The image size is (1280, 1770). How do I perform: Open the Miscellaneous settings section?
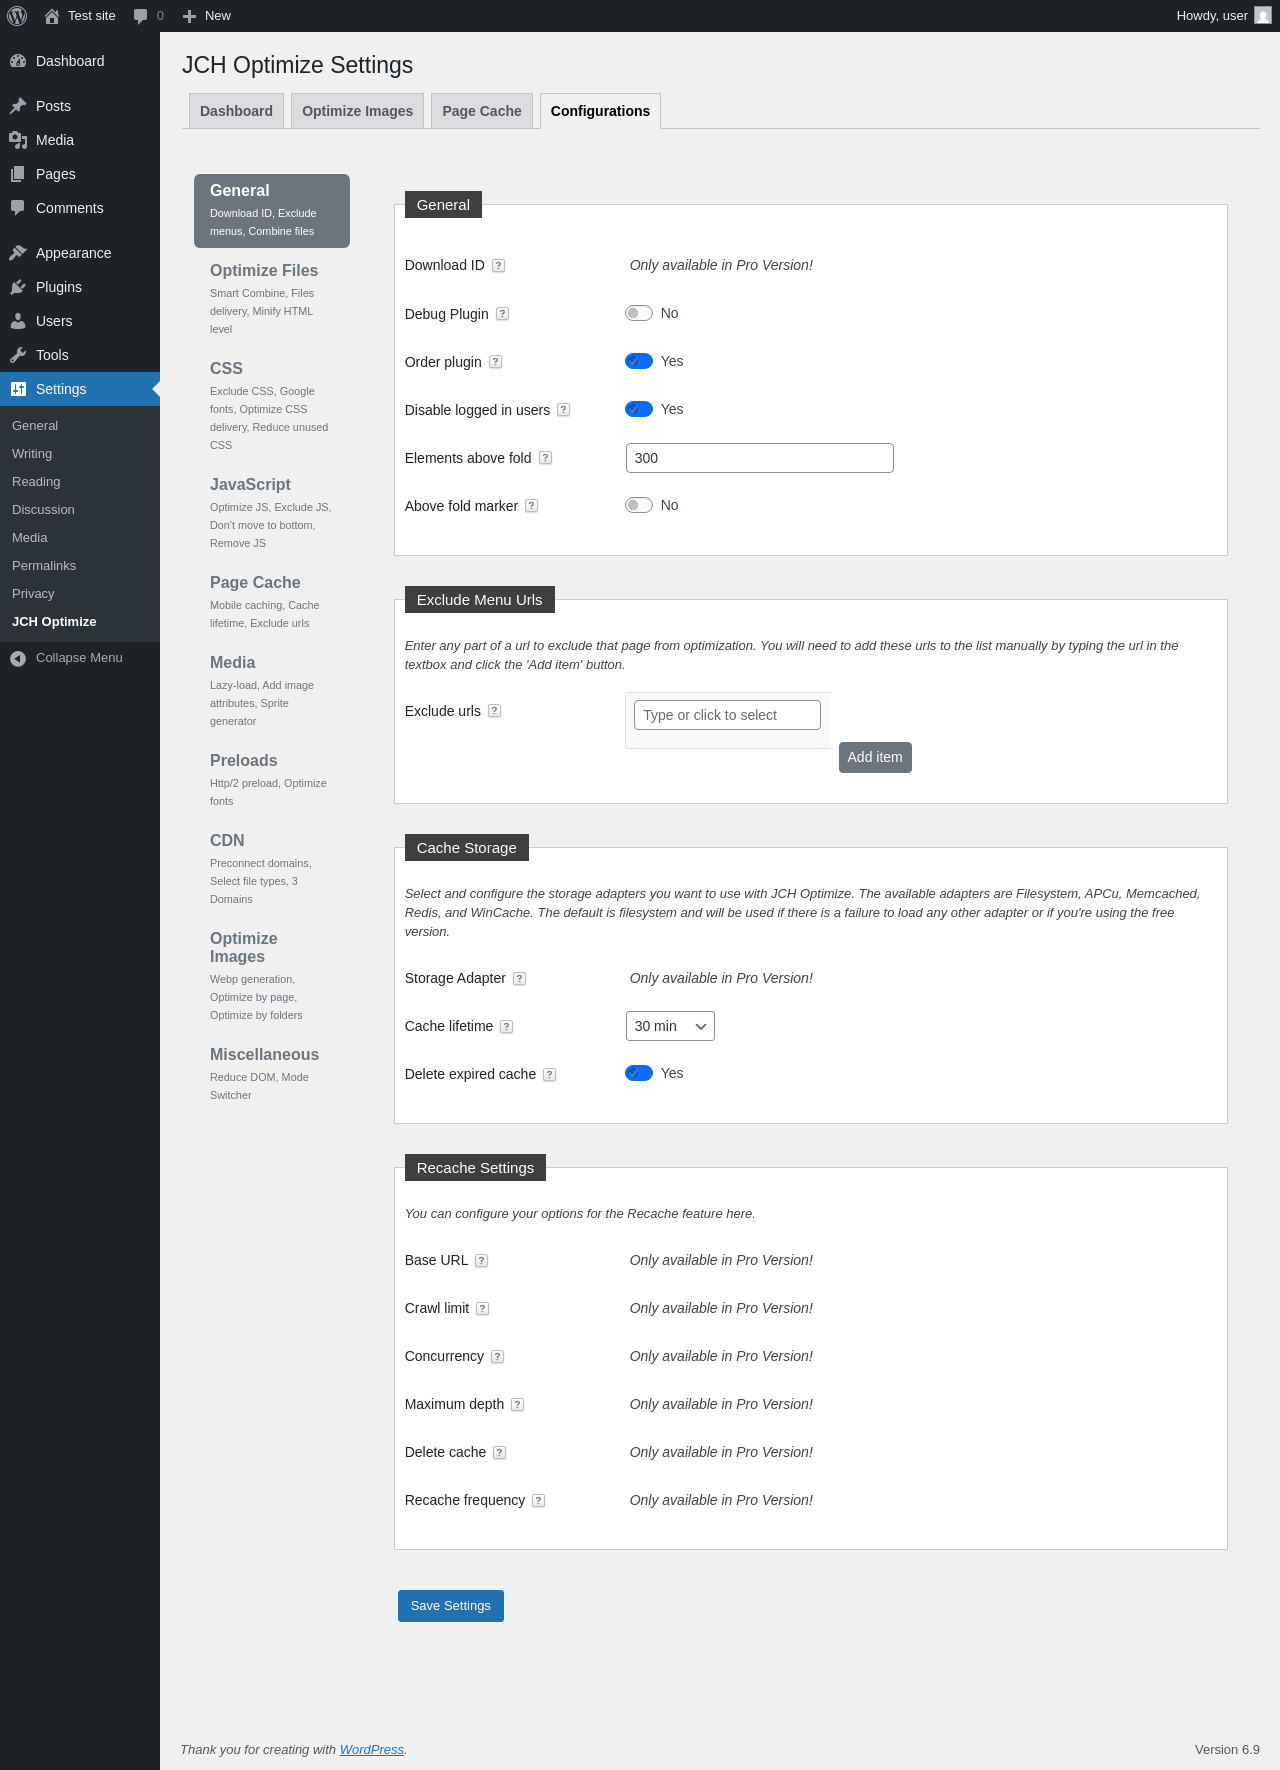(272, 1073)
